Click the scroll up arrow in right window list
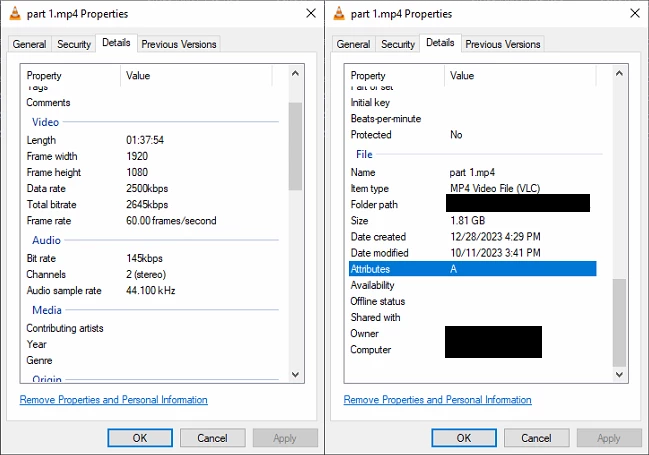Viewport: 649px width, 455px height. pyautogui.click(x=619, y=74)
